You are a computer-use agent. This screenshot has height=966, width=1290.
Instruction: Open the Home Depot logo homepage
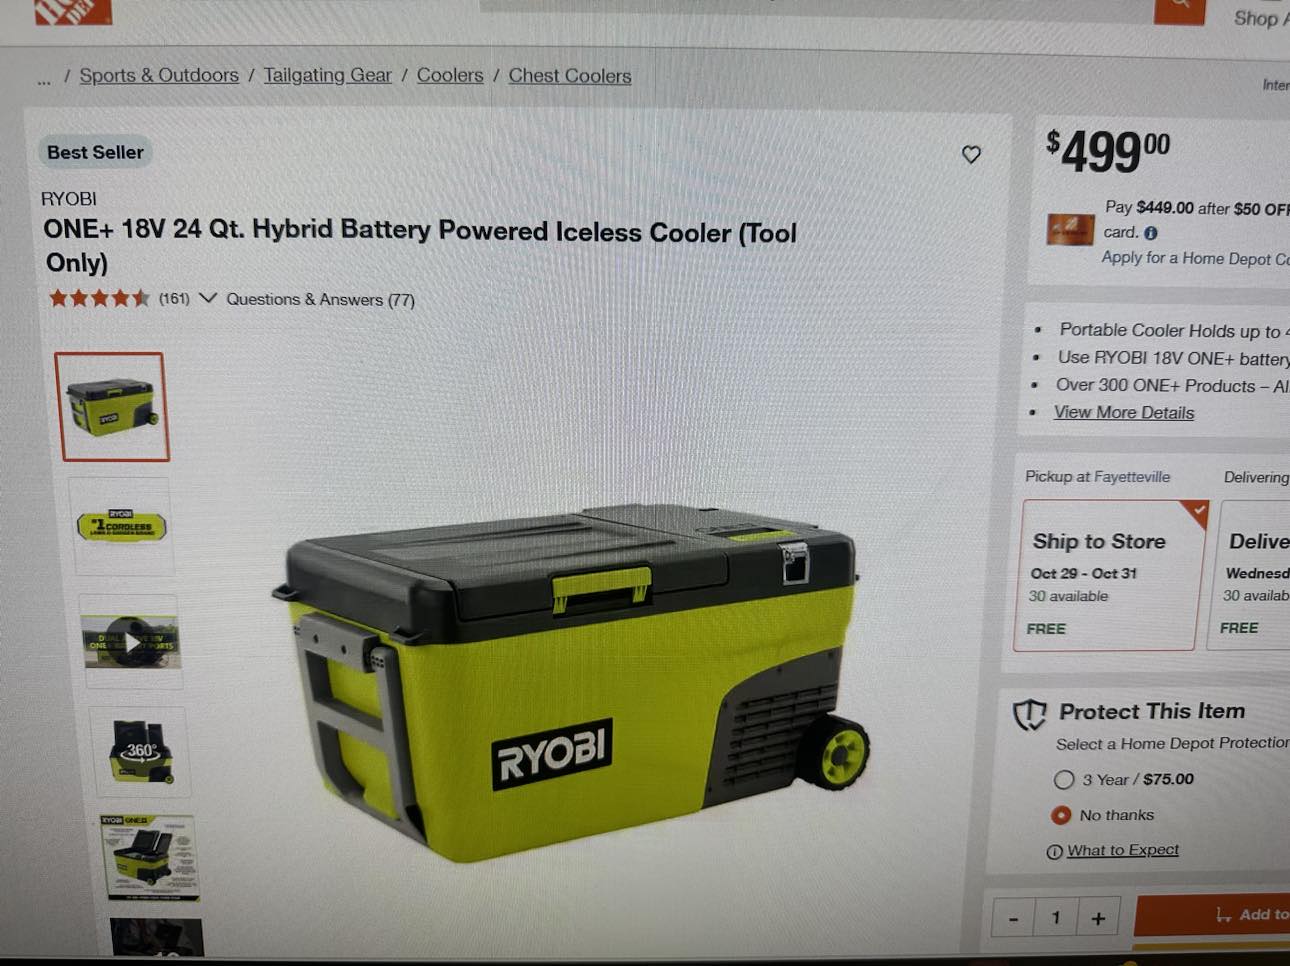click(73, 11)
